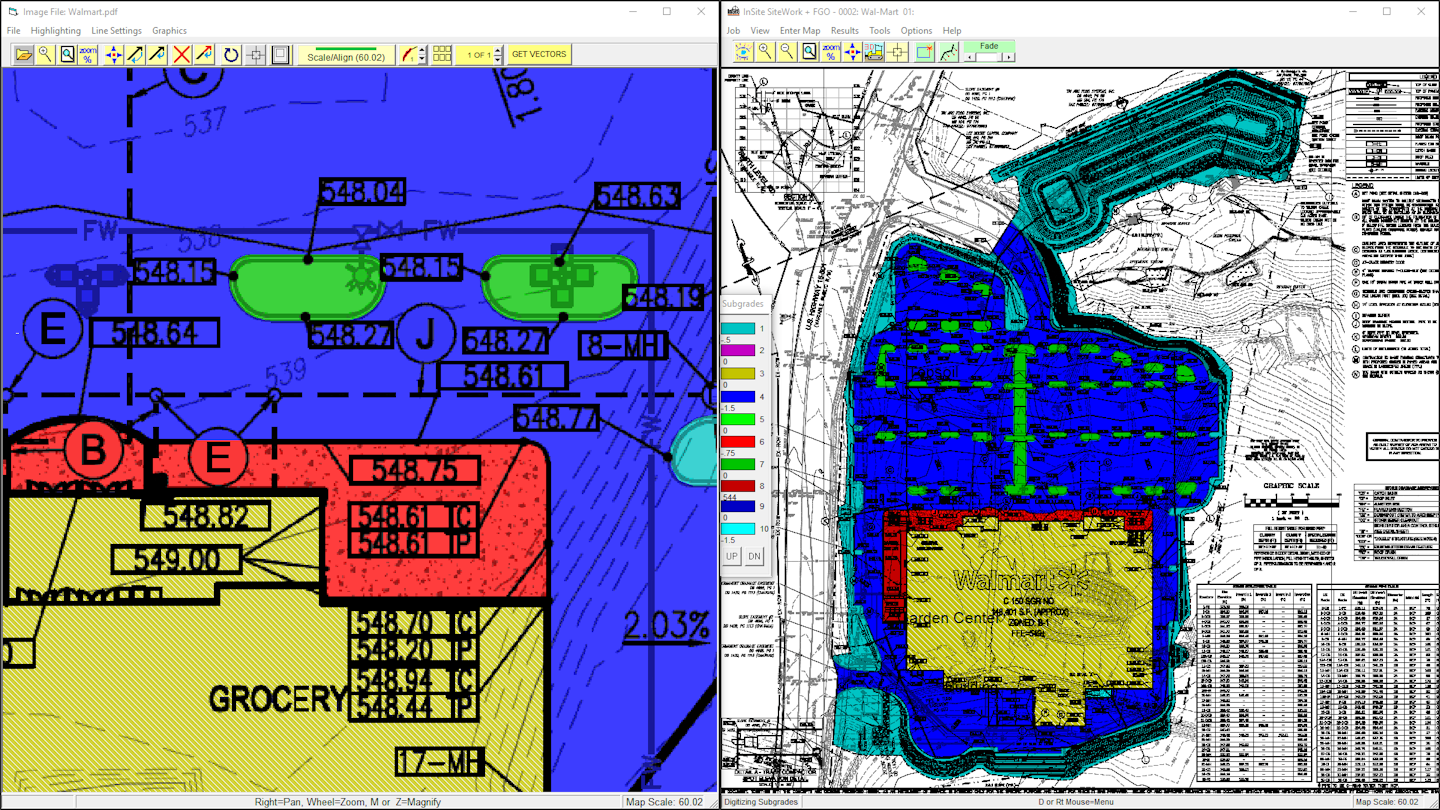Select subgrade 6 red color swatch
This screenshot has height=810, width=1440.
pos(738,441)
